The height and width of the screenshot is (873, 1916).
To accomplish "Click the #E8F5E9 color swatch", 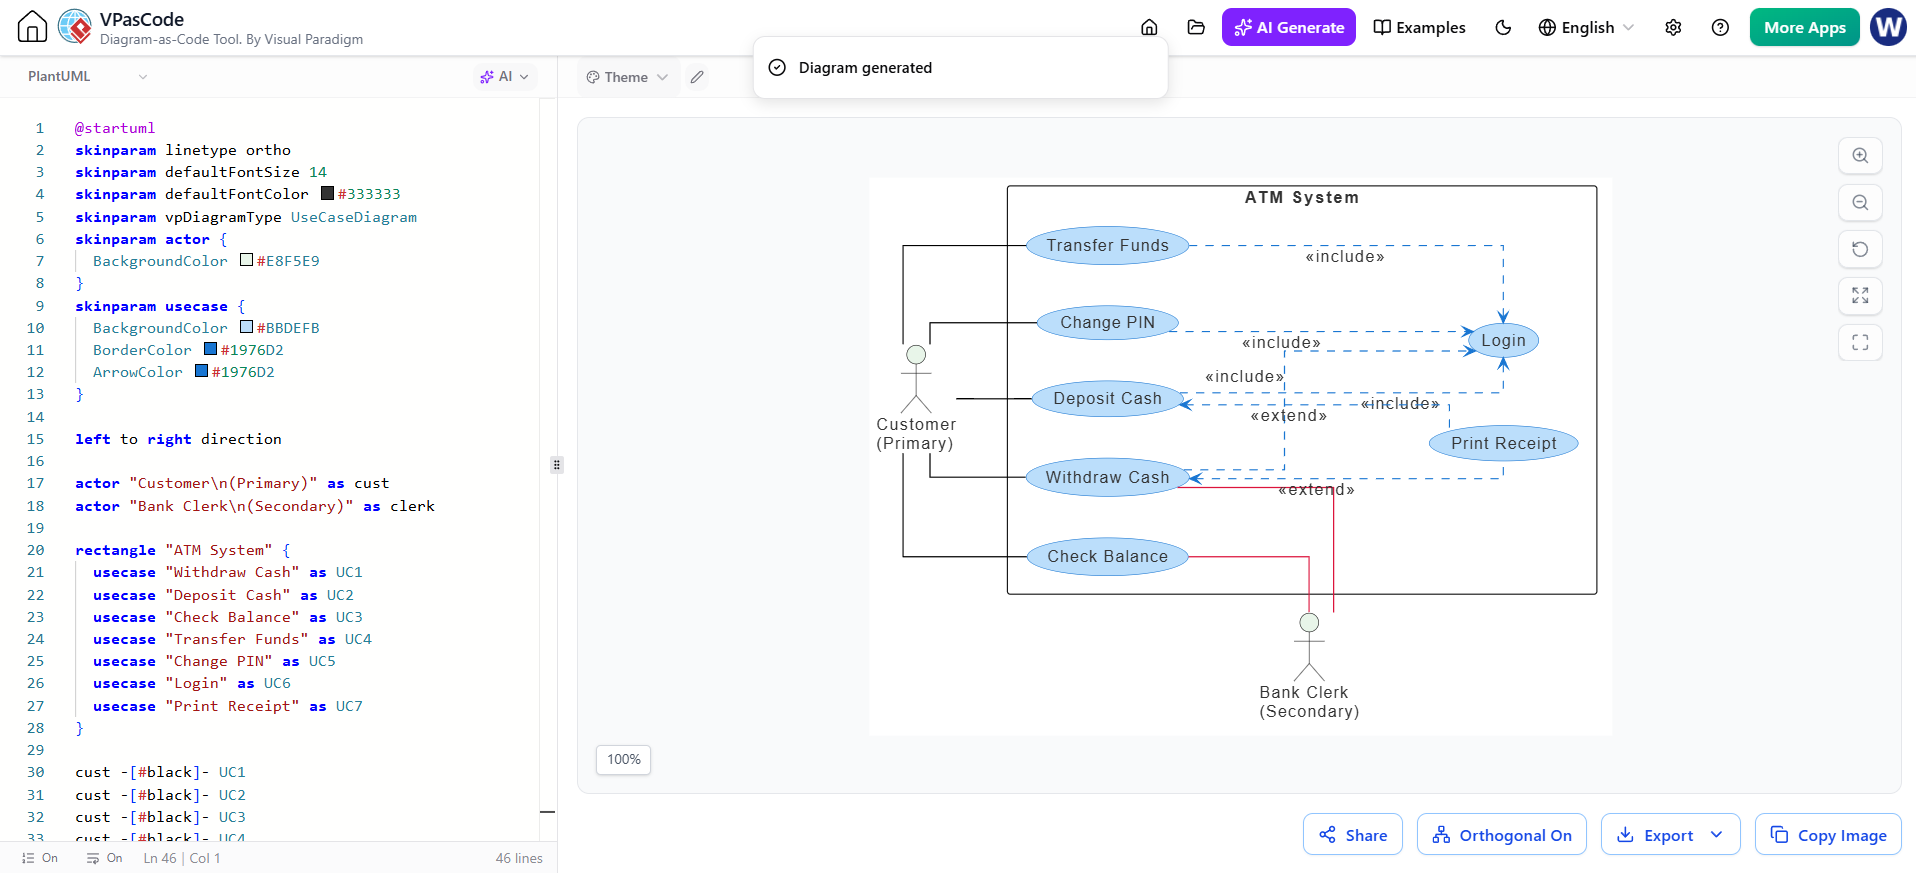I will pyautogui.click(x=247, y=260).
